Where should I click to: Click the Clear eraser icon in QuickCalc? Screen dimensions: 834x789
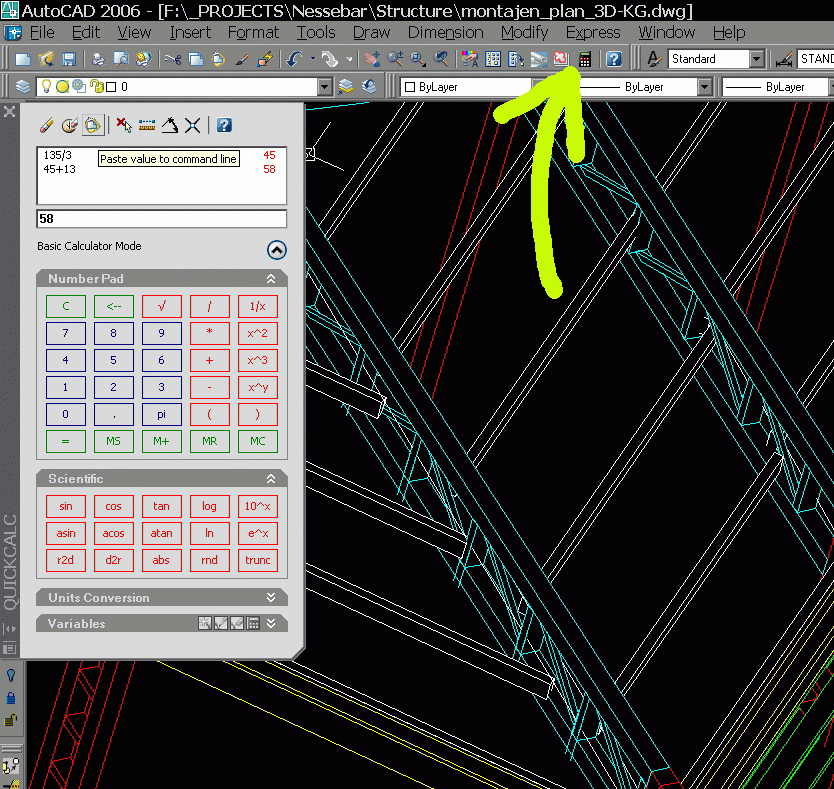point(46,126)
